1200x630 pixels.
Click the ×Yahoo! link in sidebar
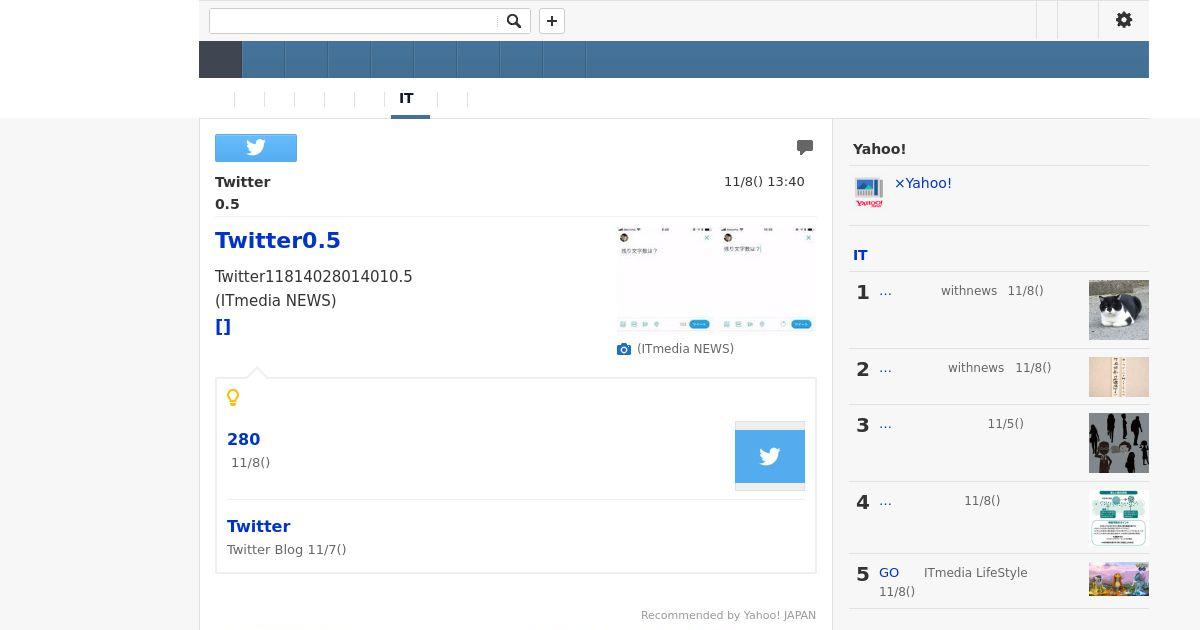click(x=923, y=183)
